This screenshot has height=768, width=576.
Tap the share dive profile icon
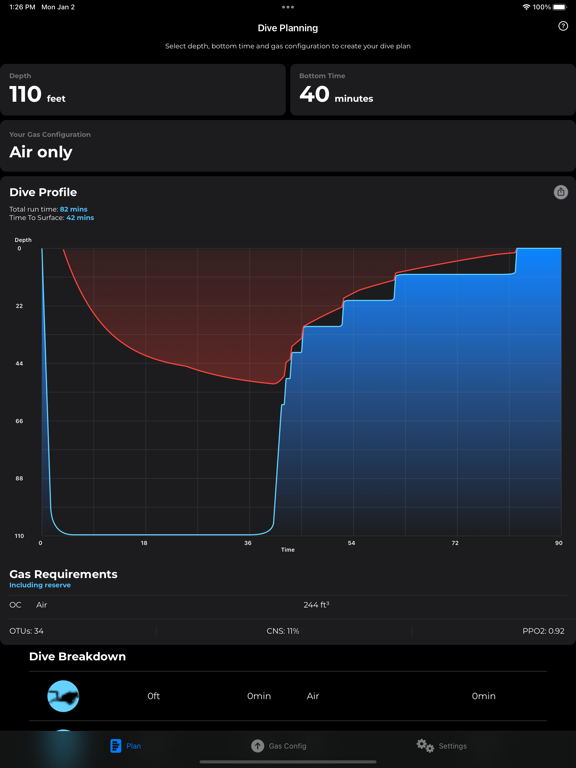tap(561, 192)
